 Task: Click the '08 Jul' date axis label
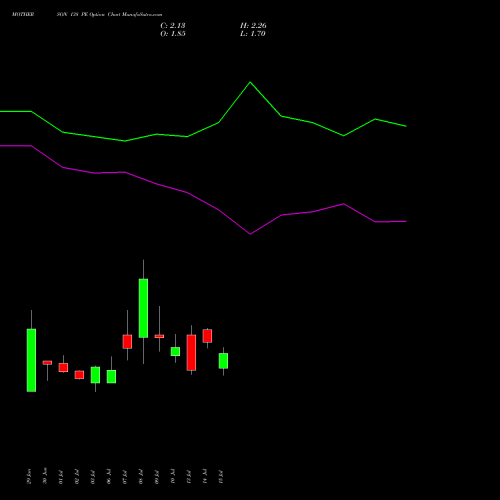pyautogui.click(x=141, y=477)
